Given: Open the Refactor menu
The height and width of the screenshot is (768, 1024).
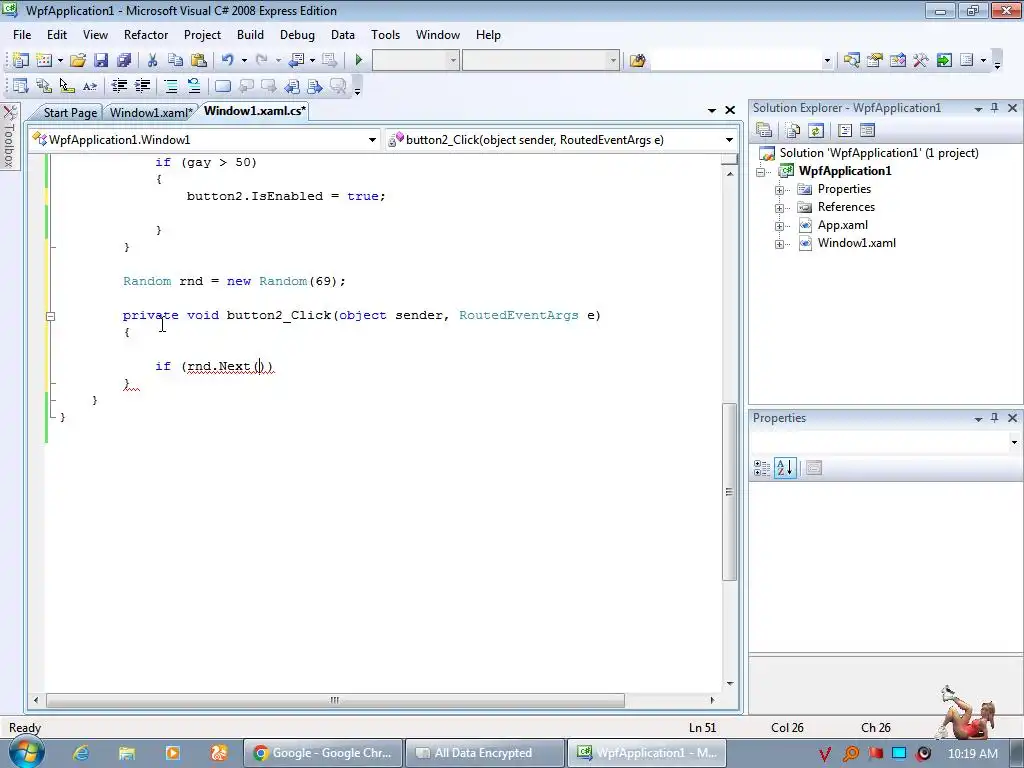Looking at the screenshot, I should (146, 35).
